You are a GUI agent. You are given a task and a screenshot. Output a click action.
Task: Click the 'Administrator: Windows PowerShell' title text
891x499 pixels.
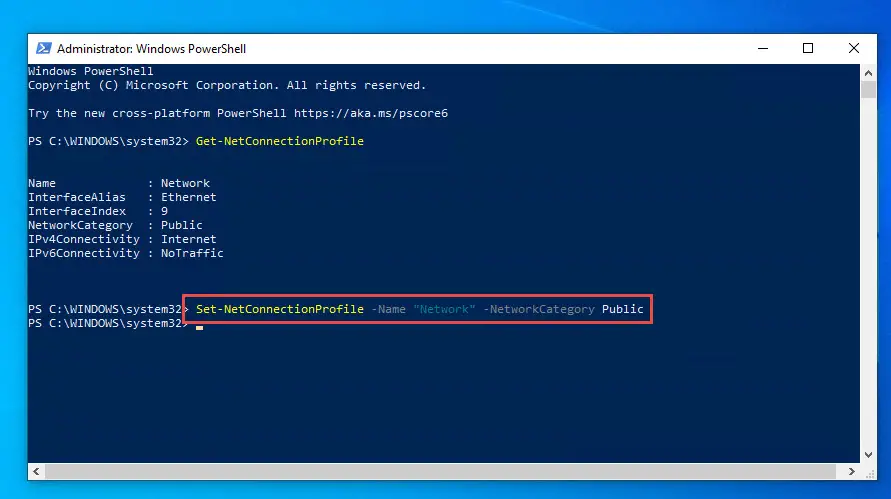coord(151,49)
